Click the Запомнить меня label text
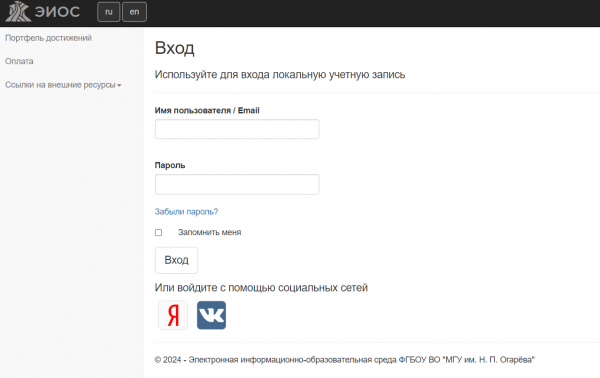600x378 pixels. coord(210,232)
